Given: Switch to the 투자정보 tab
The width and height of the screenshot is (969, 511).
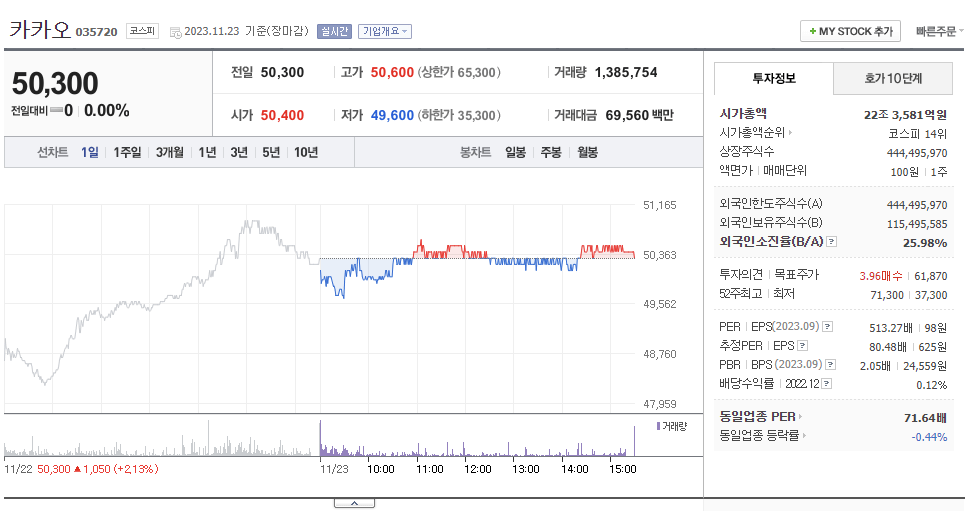Looking at the screenshot, I should (x=774, y=78).
